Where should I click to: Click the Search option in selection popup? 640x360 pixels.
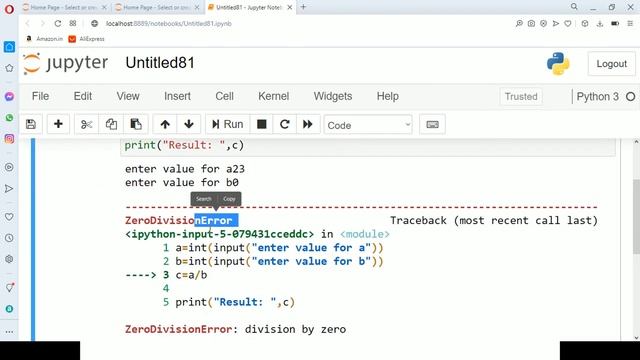(204, 199)
